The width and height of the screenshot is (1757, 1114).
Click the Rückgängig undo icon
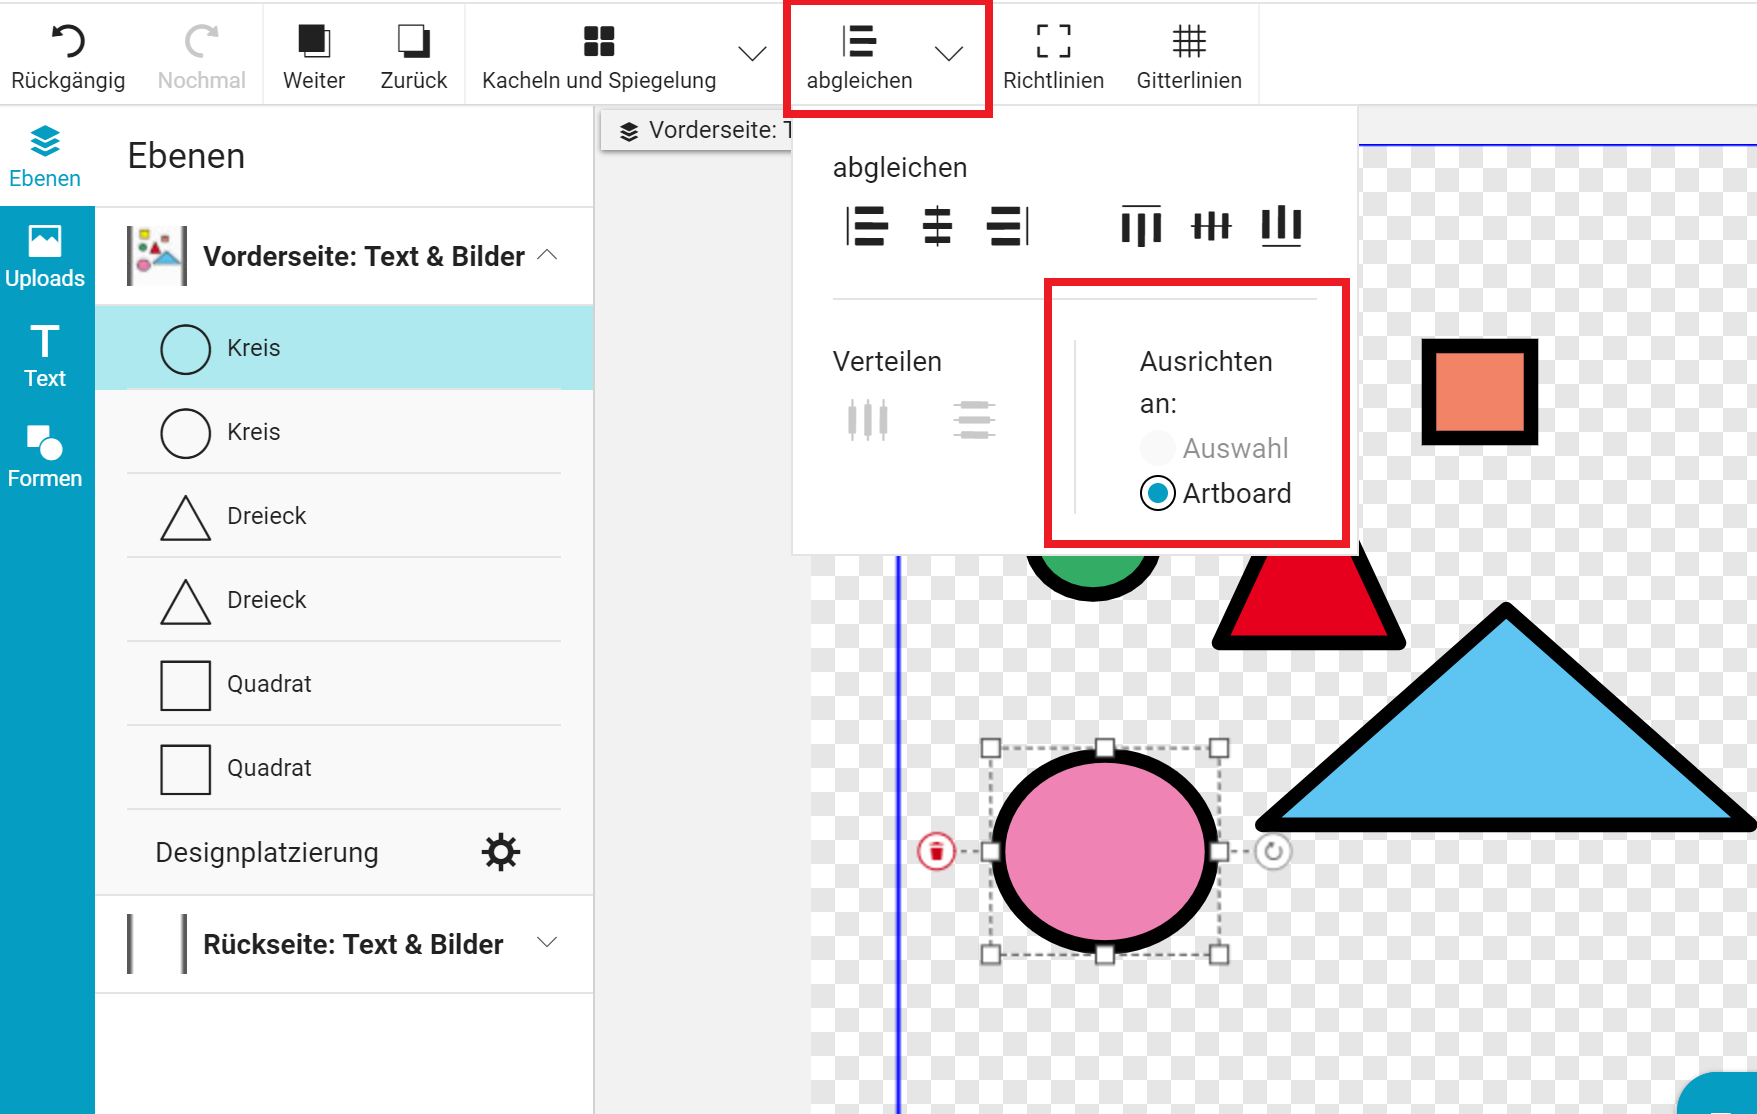tap(68, 41)
